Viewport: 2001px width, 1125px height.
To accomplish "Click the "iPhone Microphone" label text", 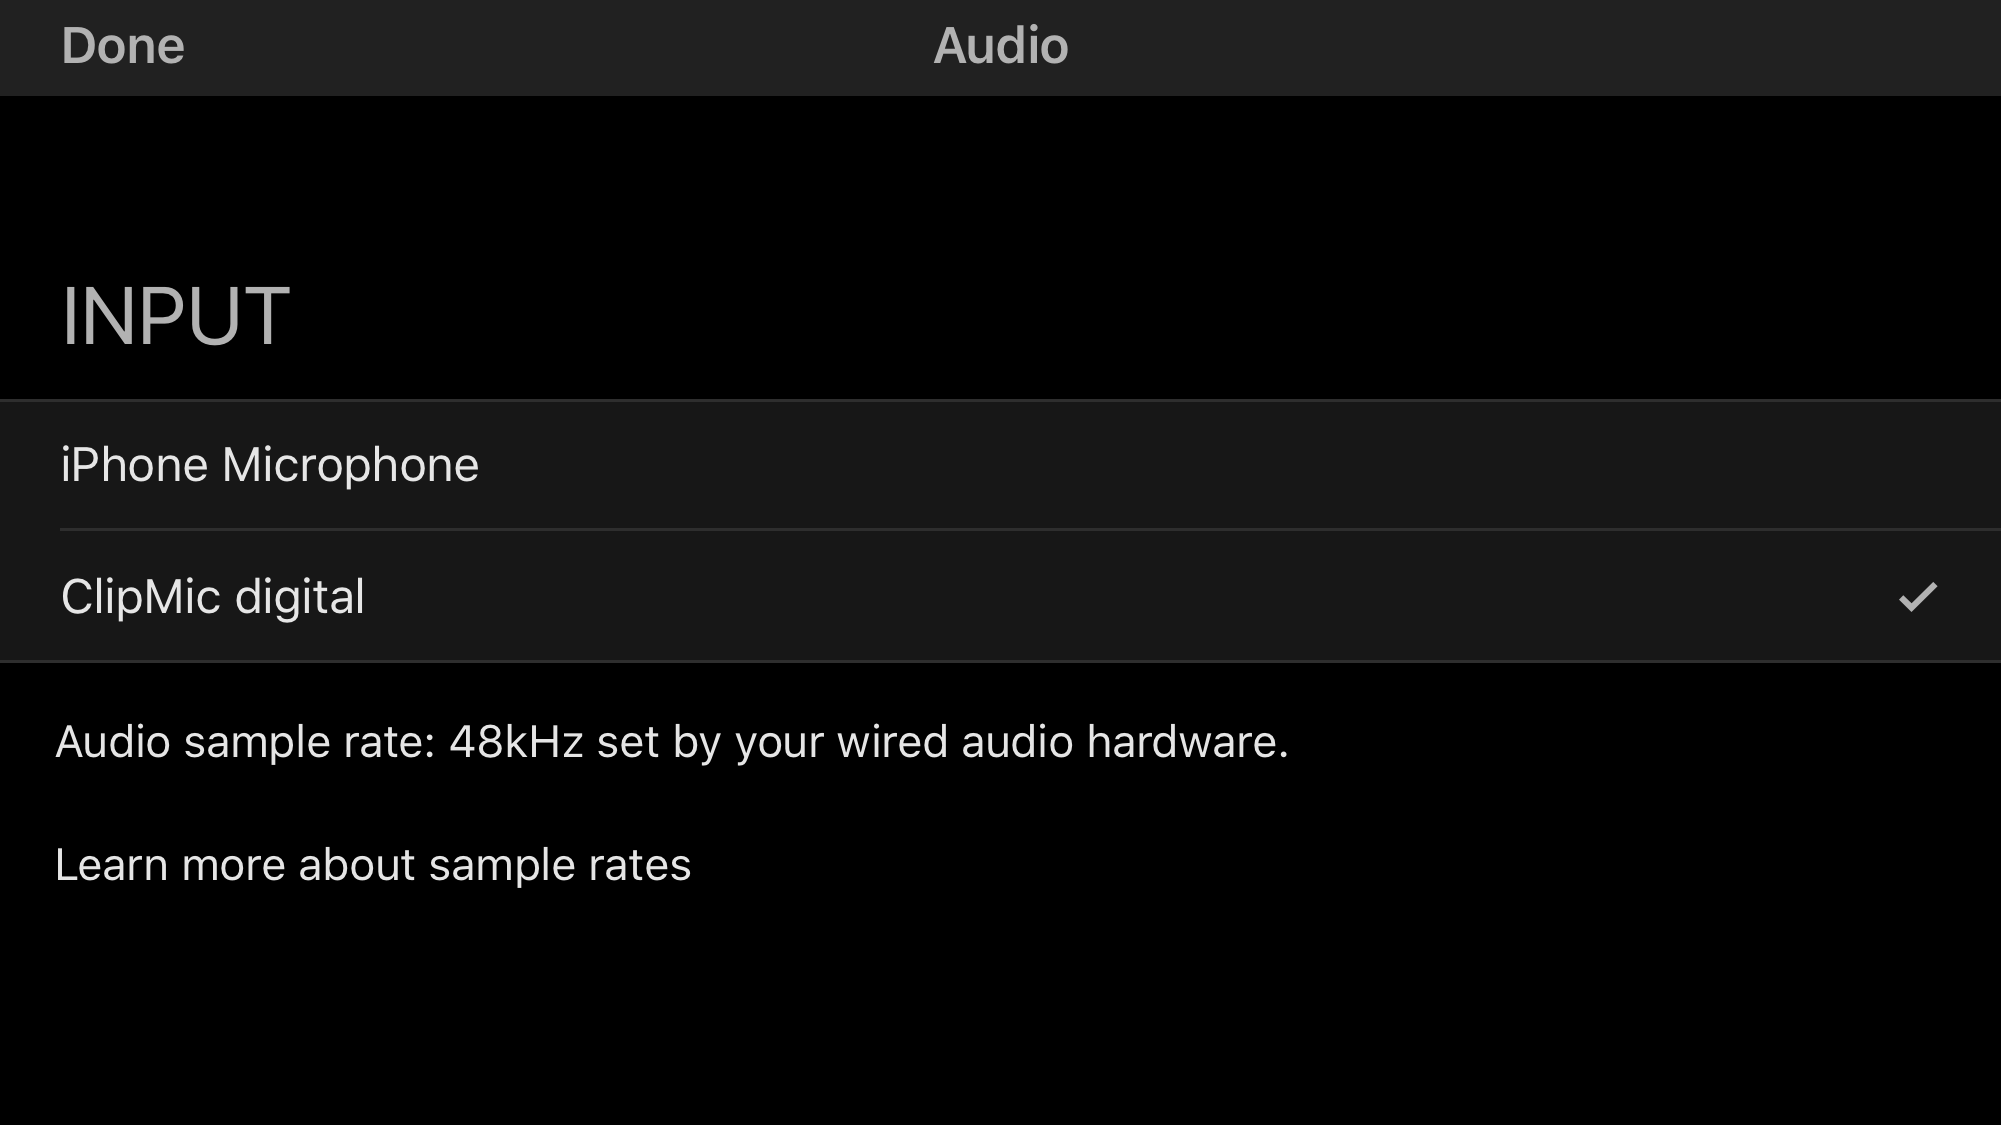I will [270, 465].
